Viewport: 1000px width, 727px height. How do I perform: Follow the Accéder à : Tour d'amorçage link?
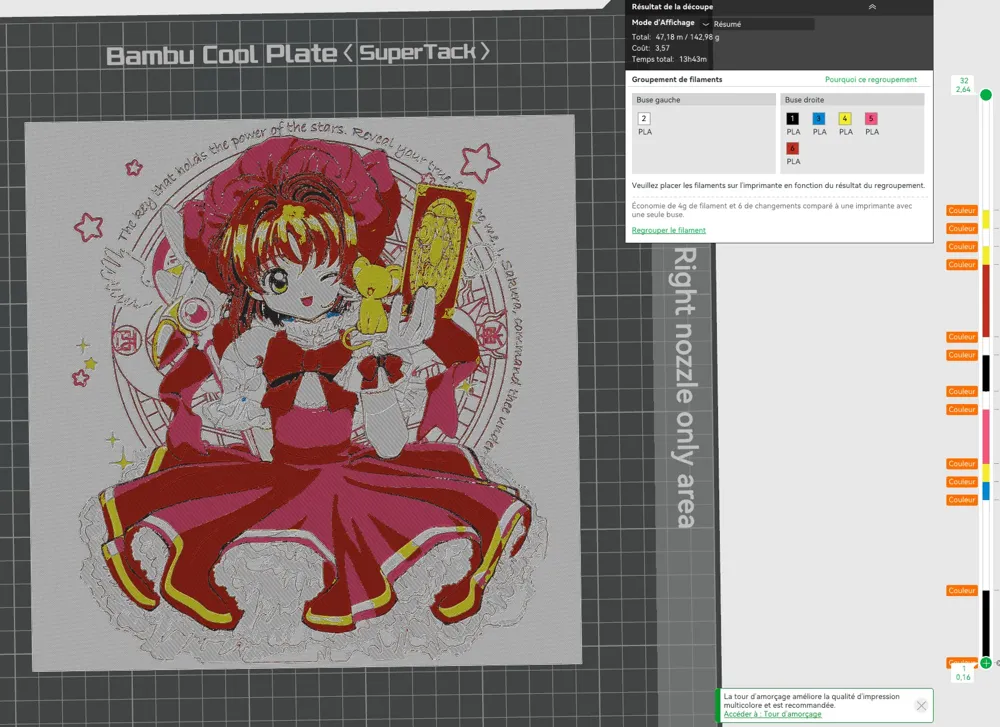(772, 714)
